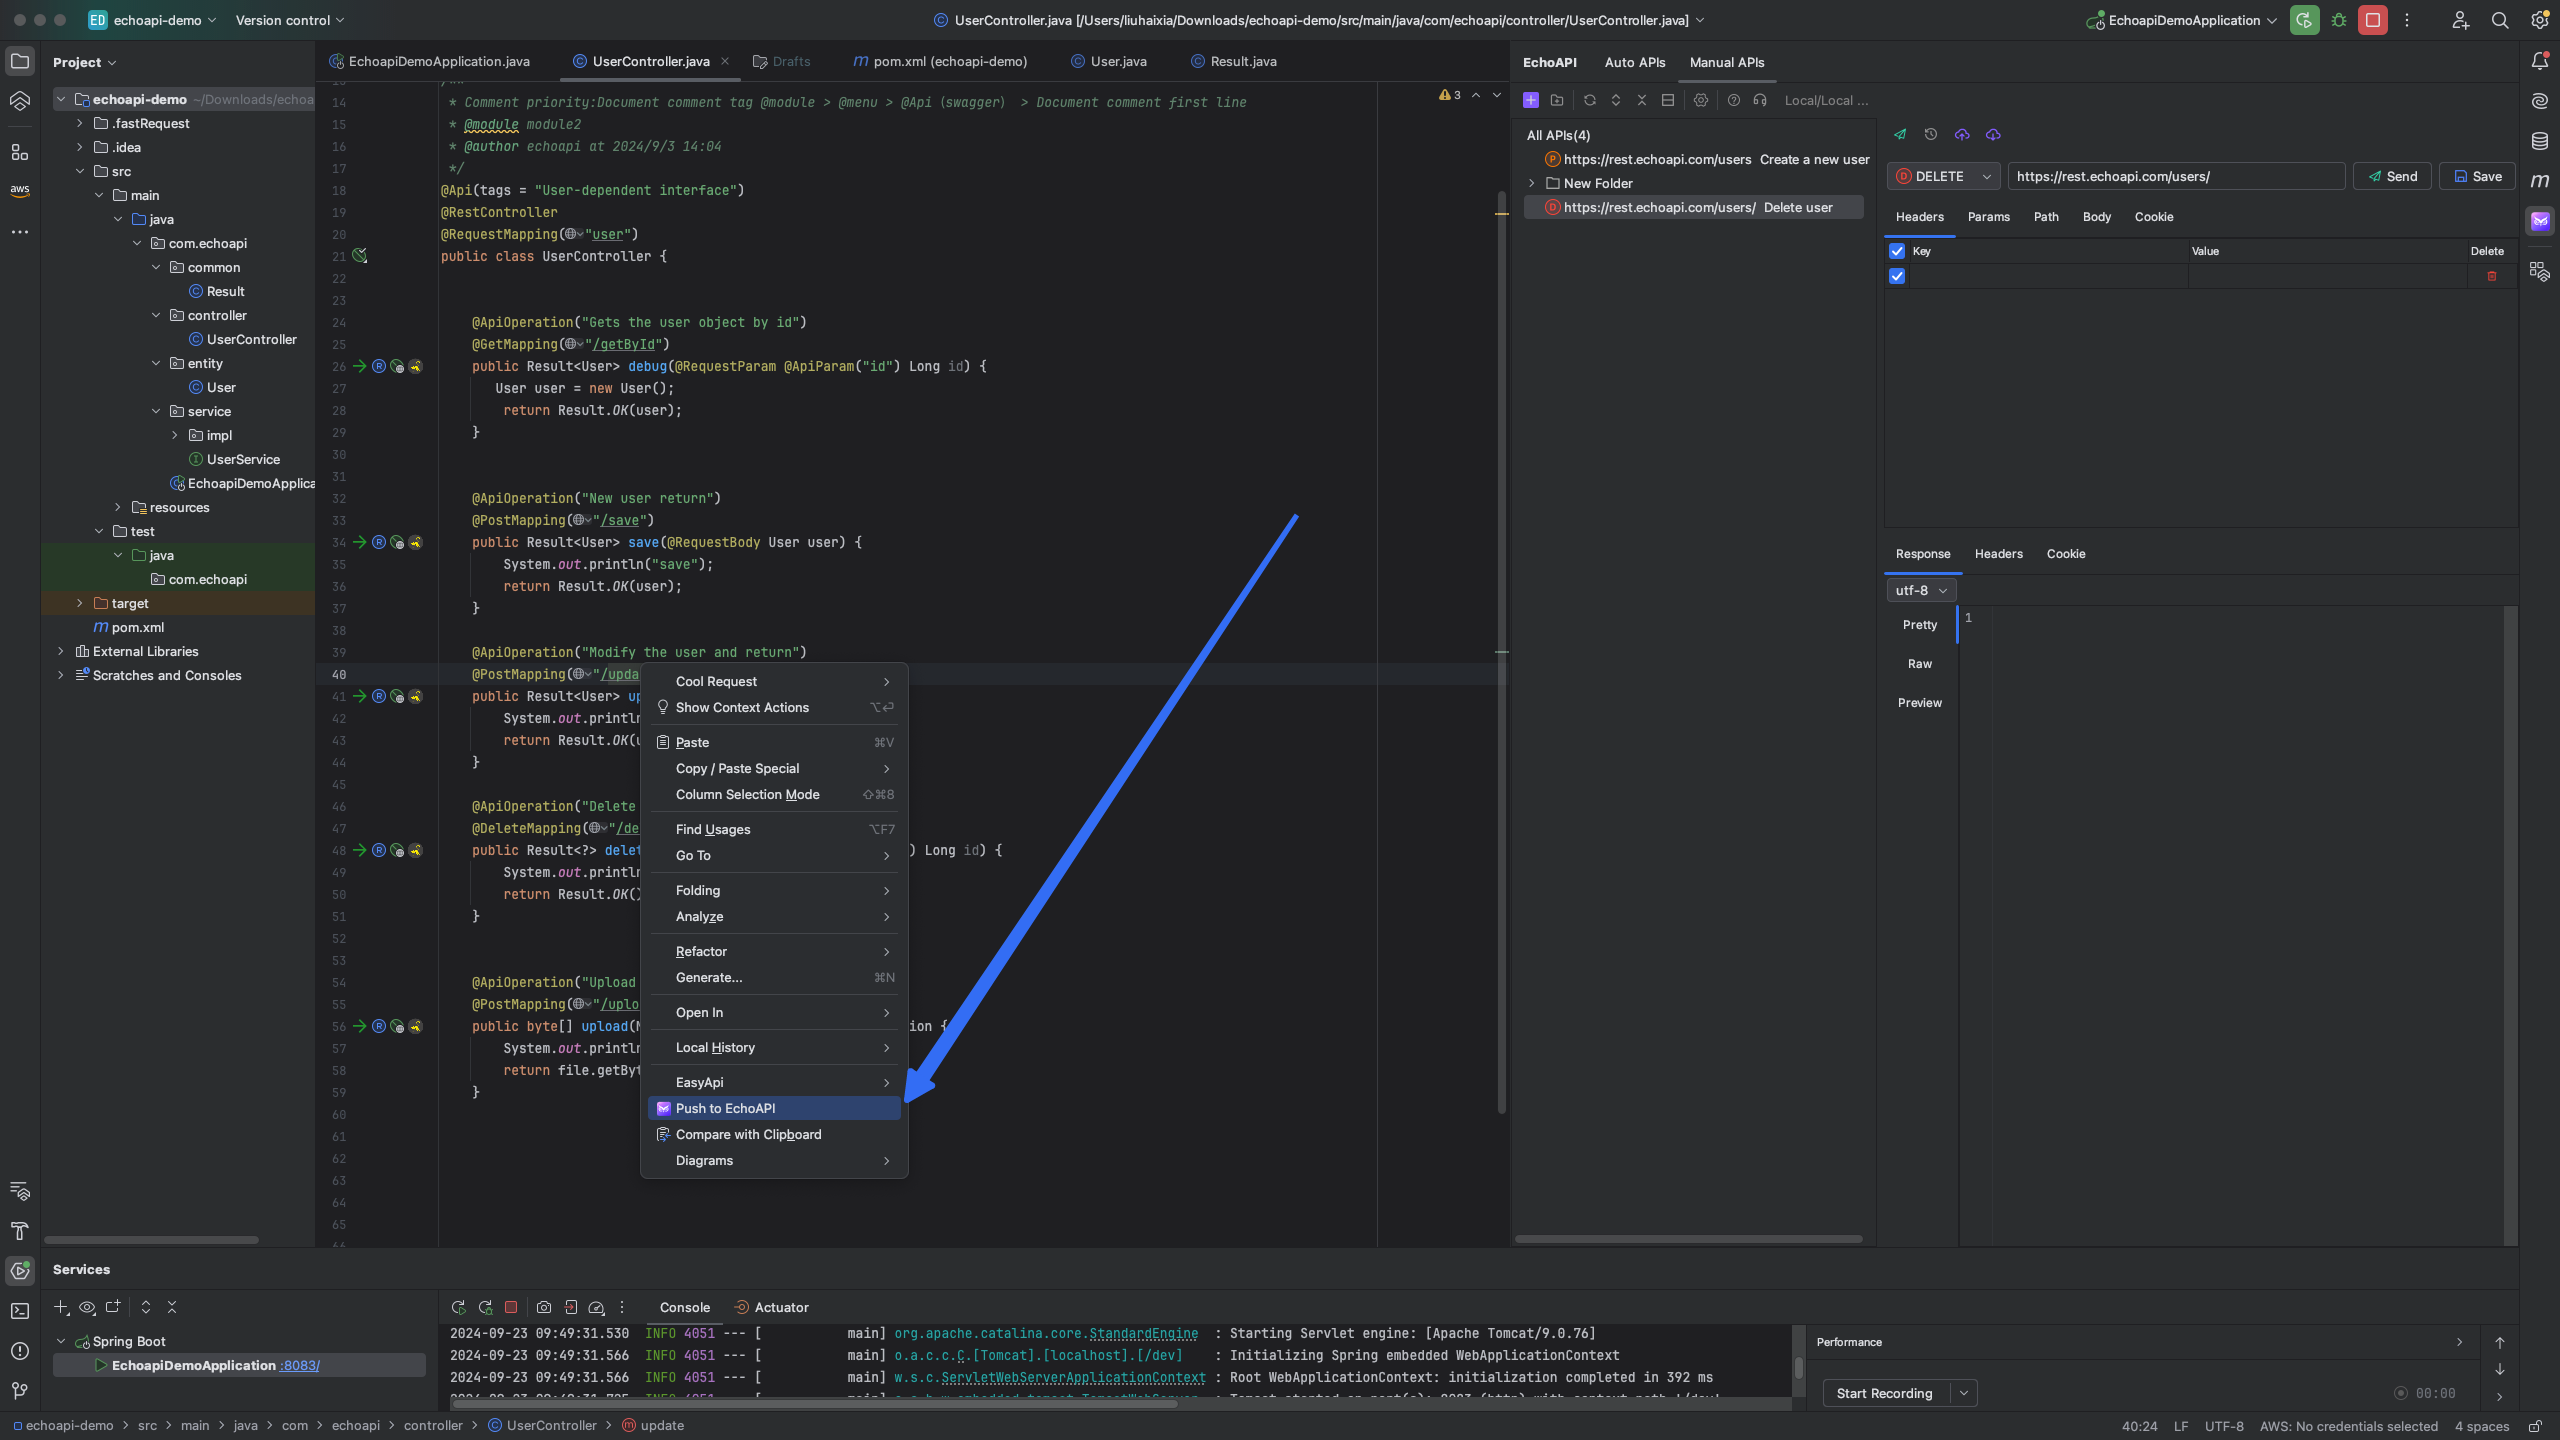The image size is (2560, 1440).
Task: Select Push to EchoAPI menu item
Action: (774, 1108)
